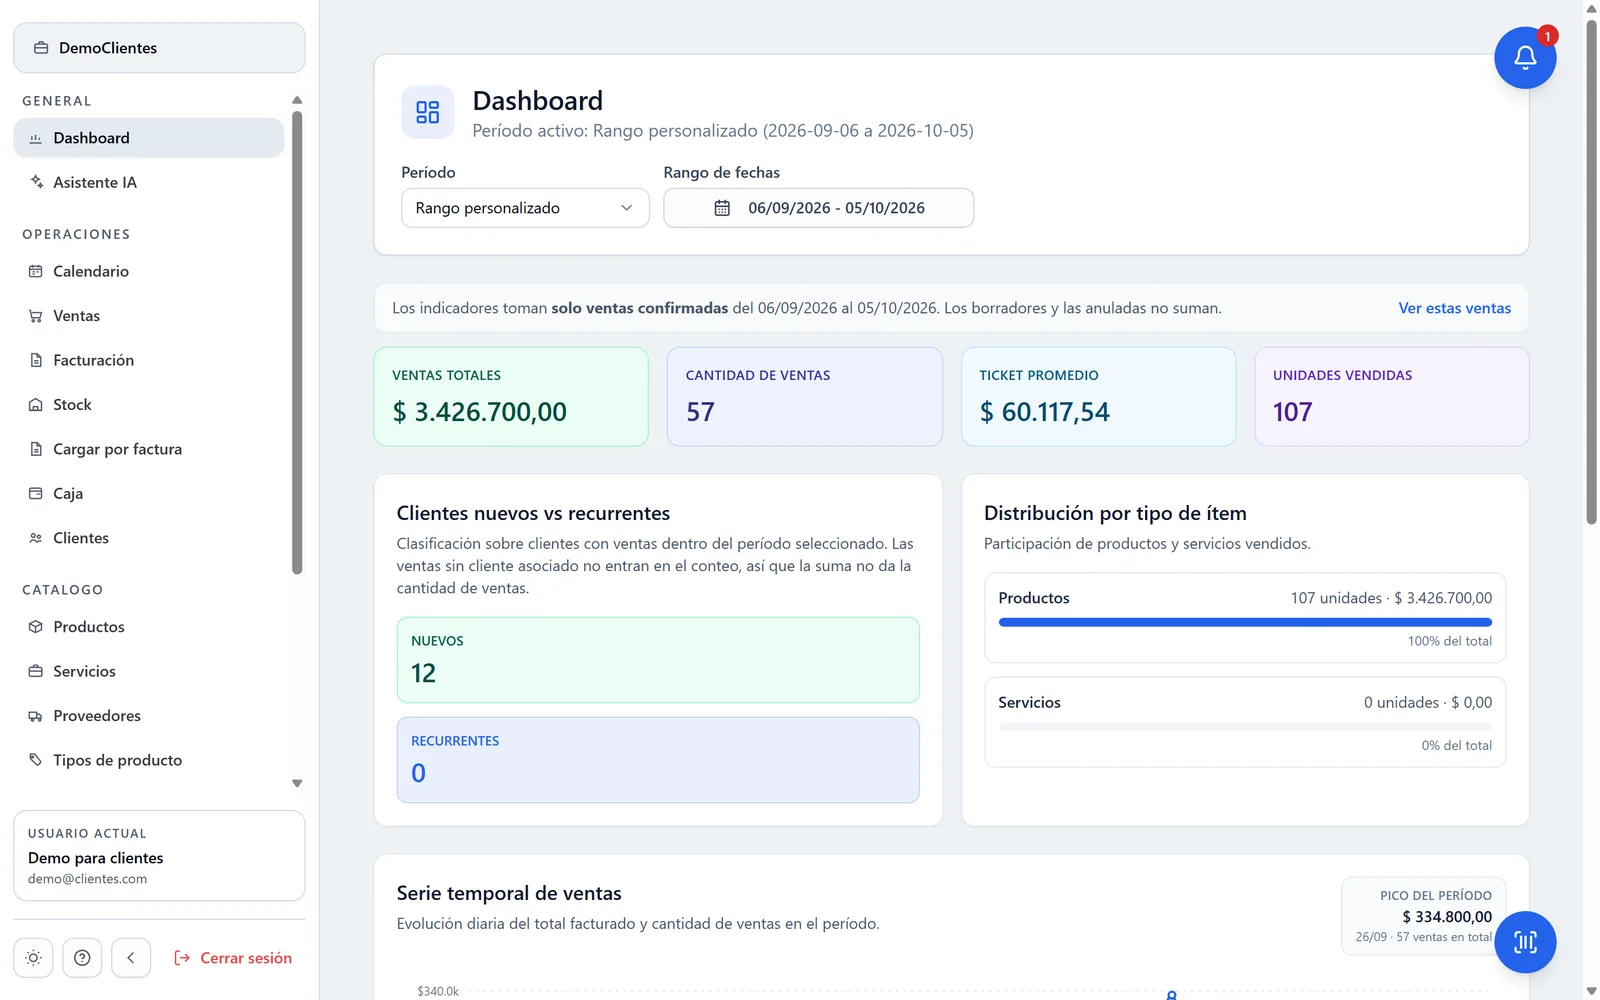
Task: Click the DemoClientes workspace button
Action: tap(159, 48)
